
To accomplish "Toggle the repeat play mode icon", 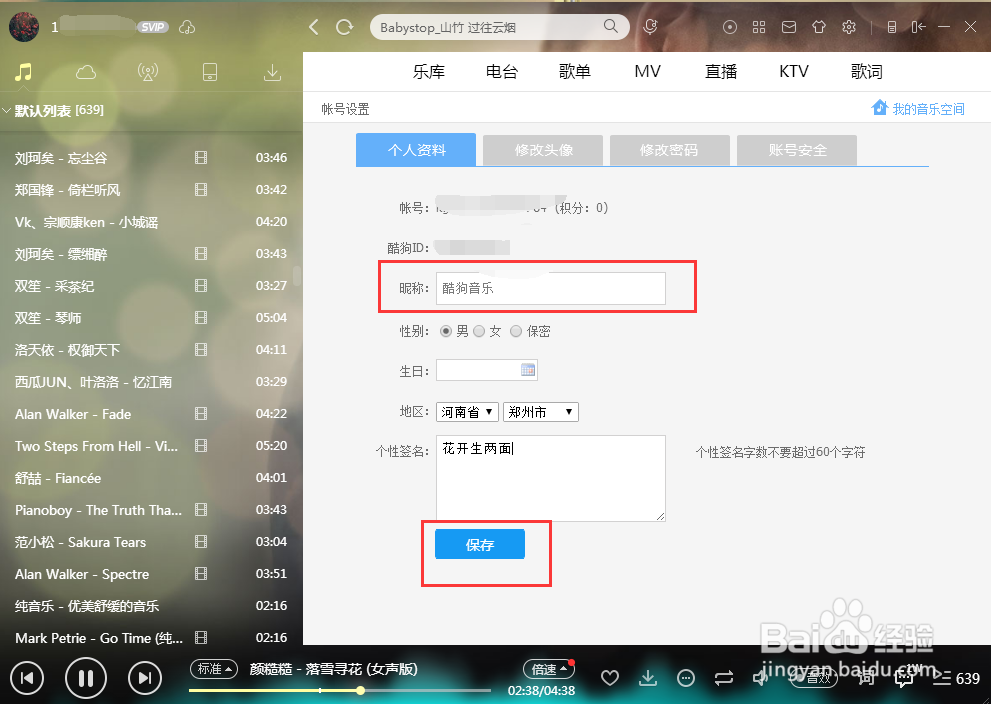I will pyautogui.click(x=724, y=678).
